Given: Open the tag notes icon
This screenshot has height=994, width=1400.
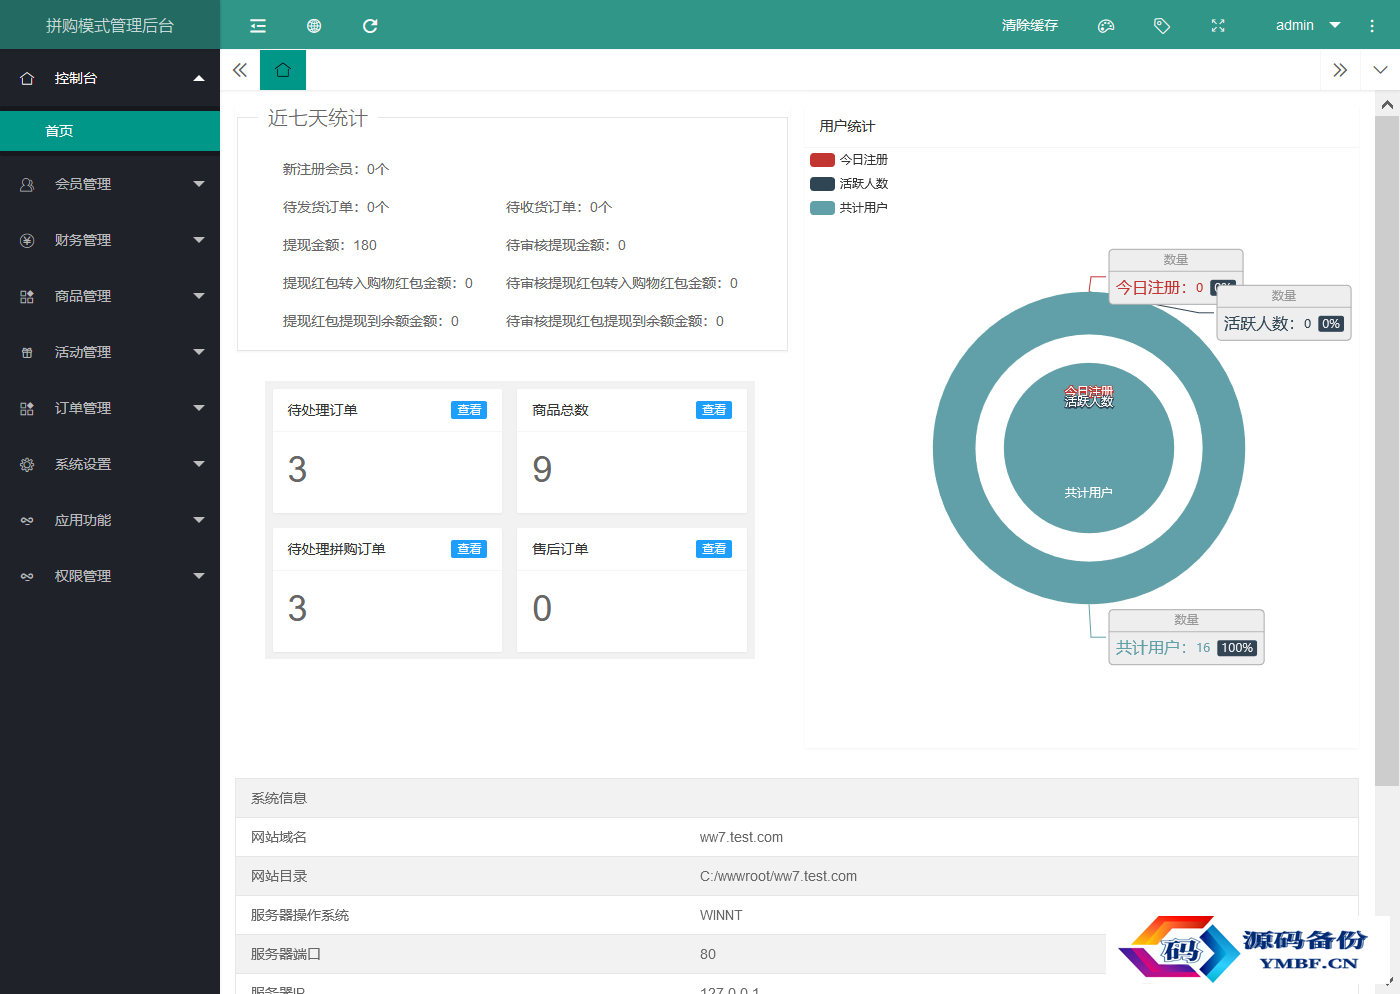Looking at the screenshot, I should (1162, 26).
